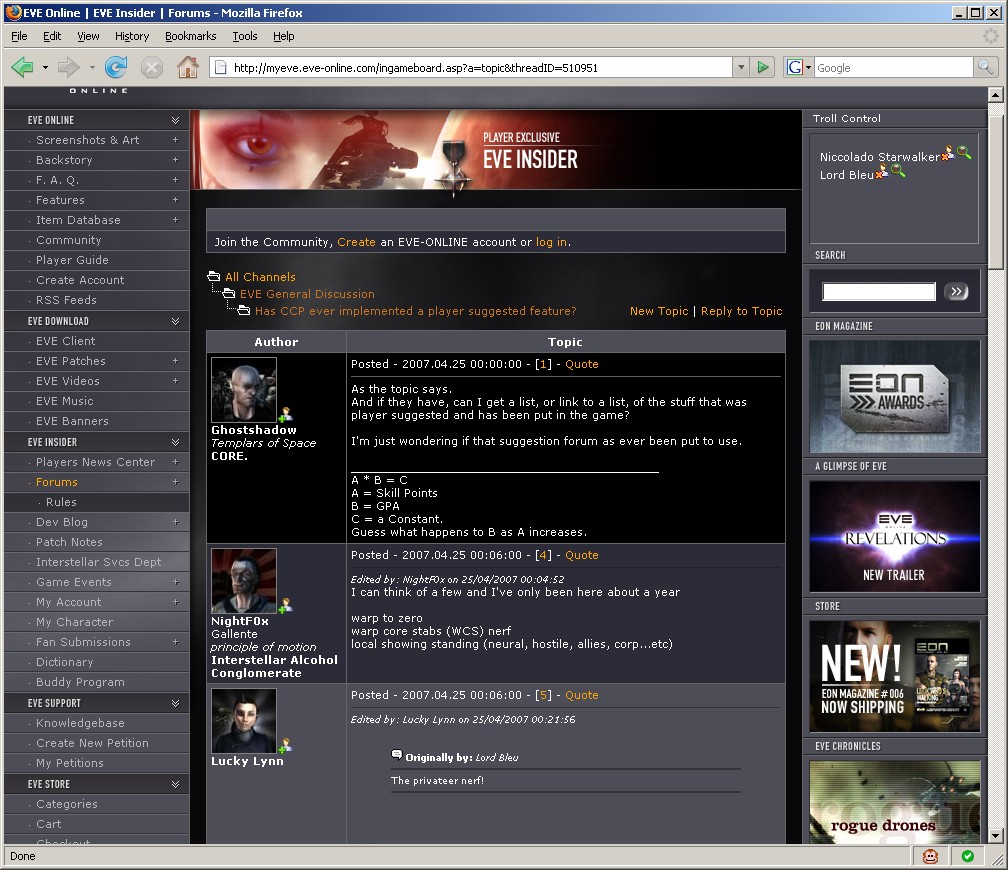Viewport: 1008px width, 870px height.
Task: Click the scrollbar down arrow
Action: pyautogui.click(x=995, y=836)
